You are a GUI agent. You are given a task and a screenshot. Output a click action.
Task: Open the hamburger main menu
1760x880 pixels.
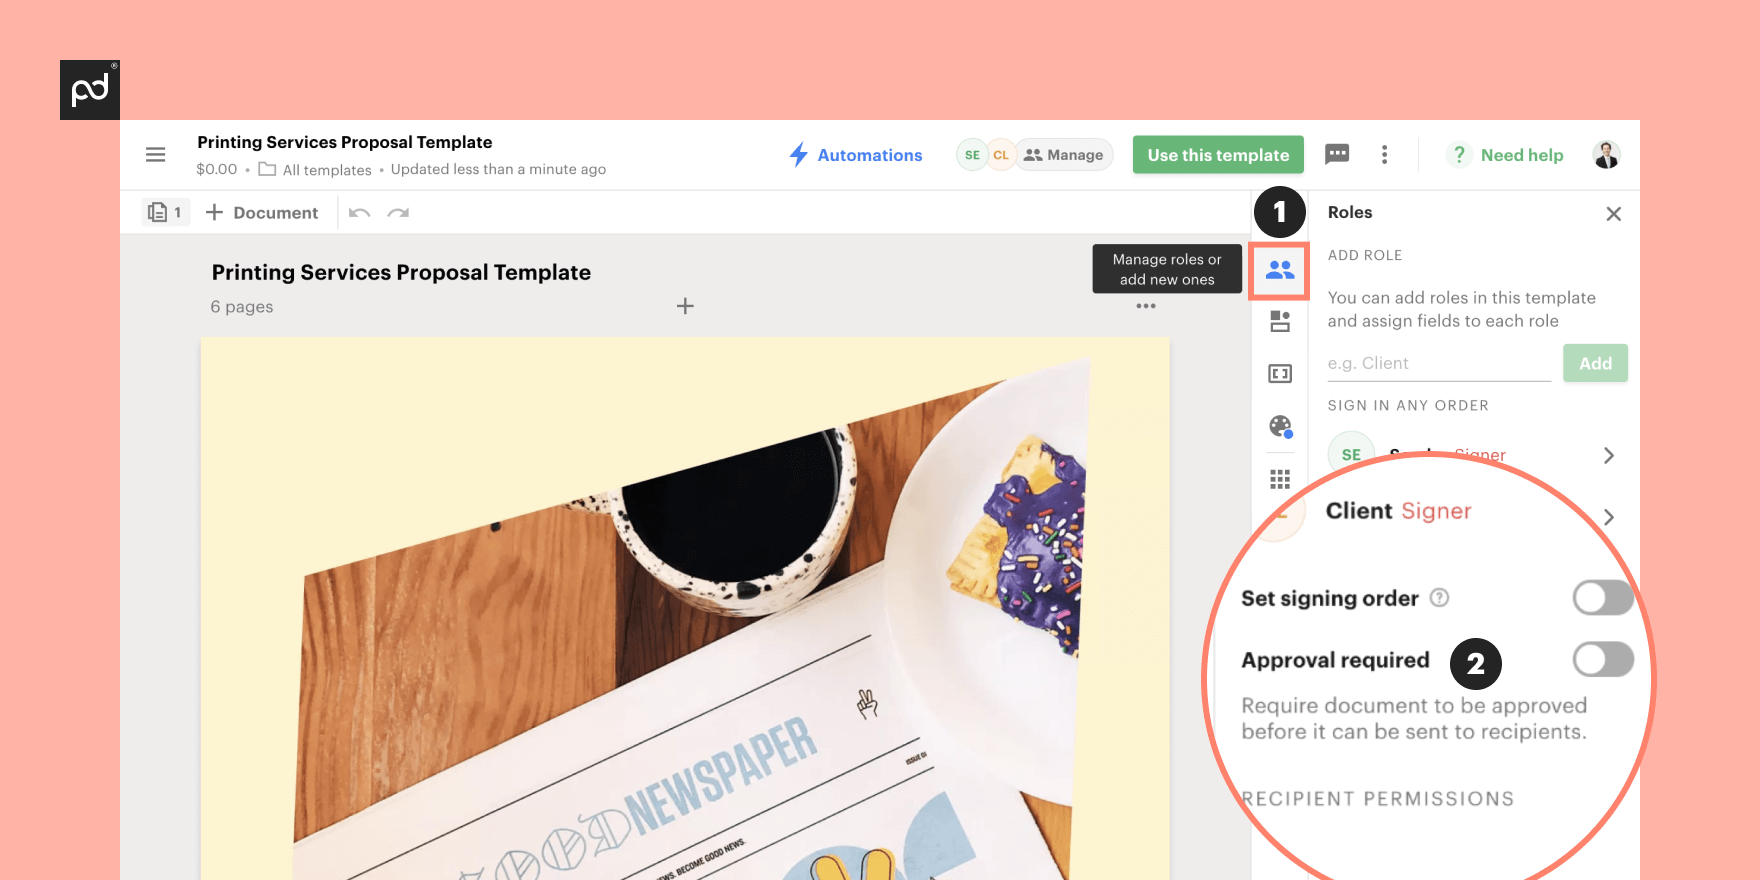point(155,155)
